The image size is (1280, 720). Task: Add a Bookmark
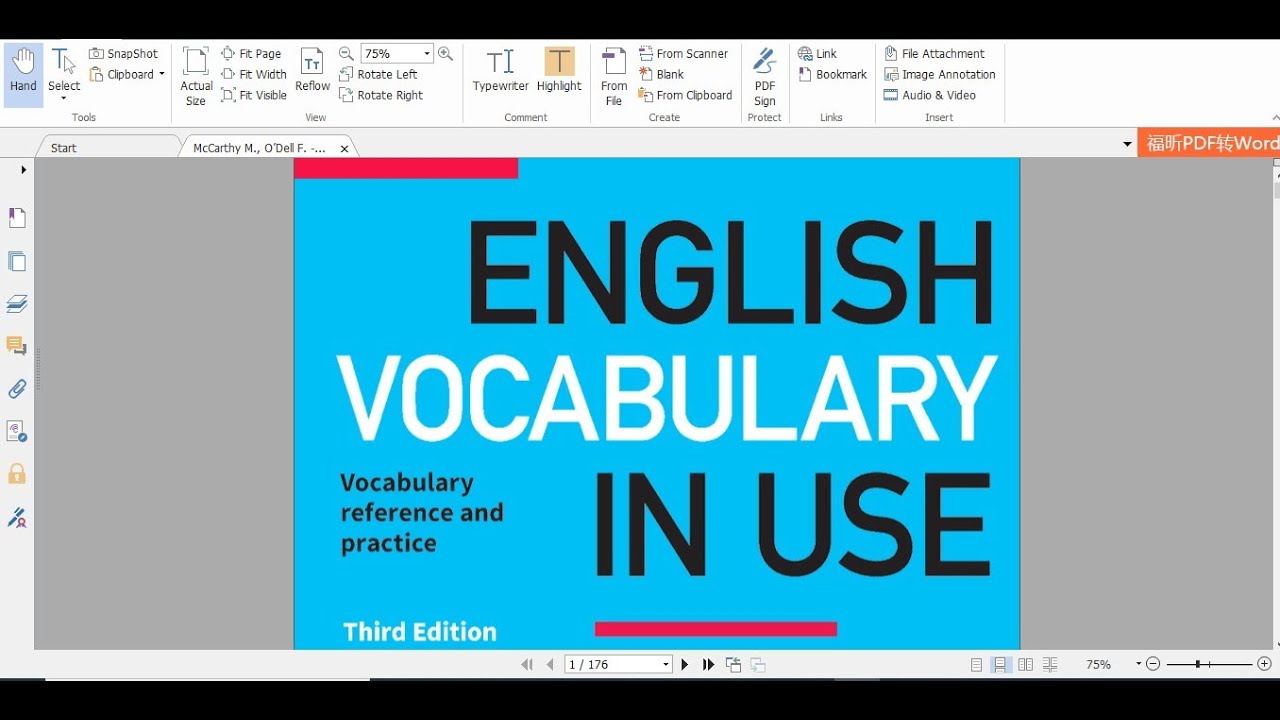coord(832,74)
